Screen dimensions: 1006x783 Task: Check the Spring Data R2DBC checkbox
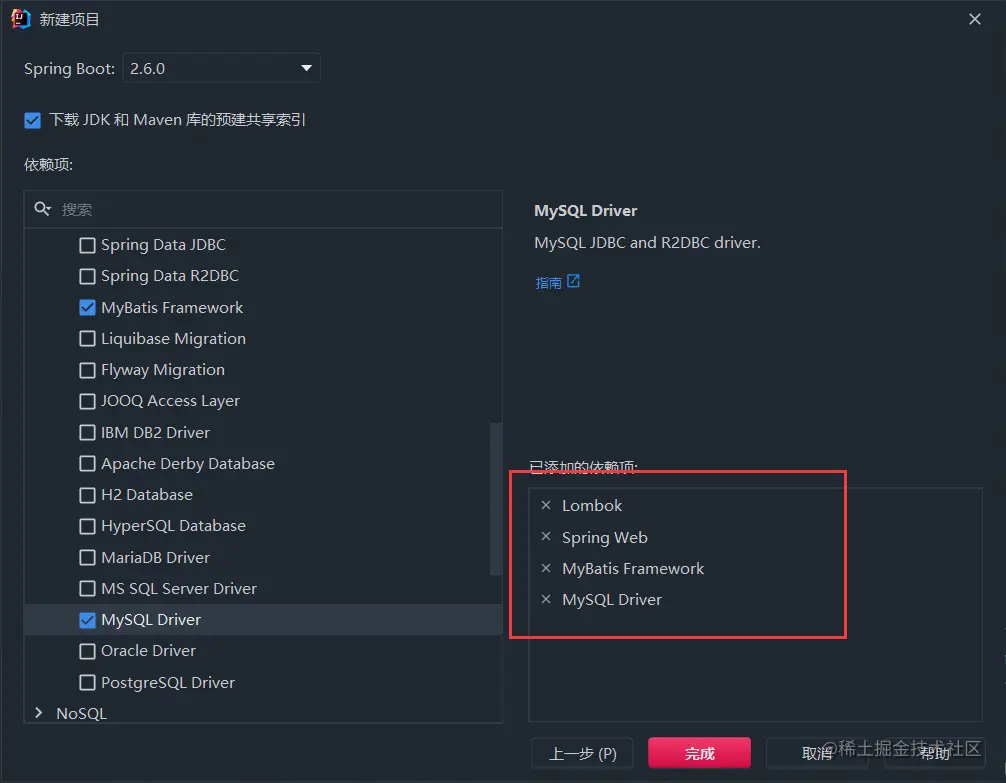tap(87, 276)
